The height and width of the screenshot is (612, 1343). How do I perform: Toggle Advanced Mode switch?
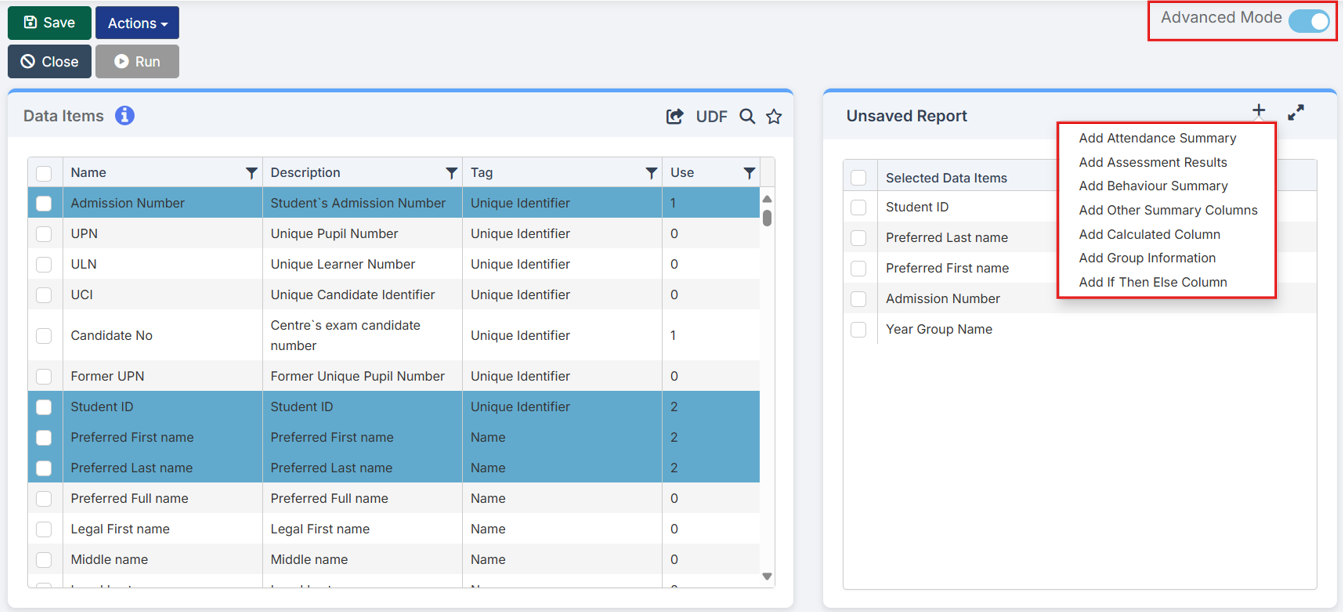pos(1308,20)
